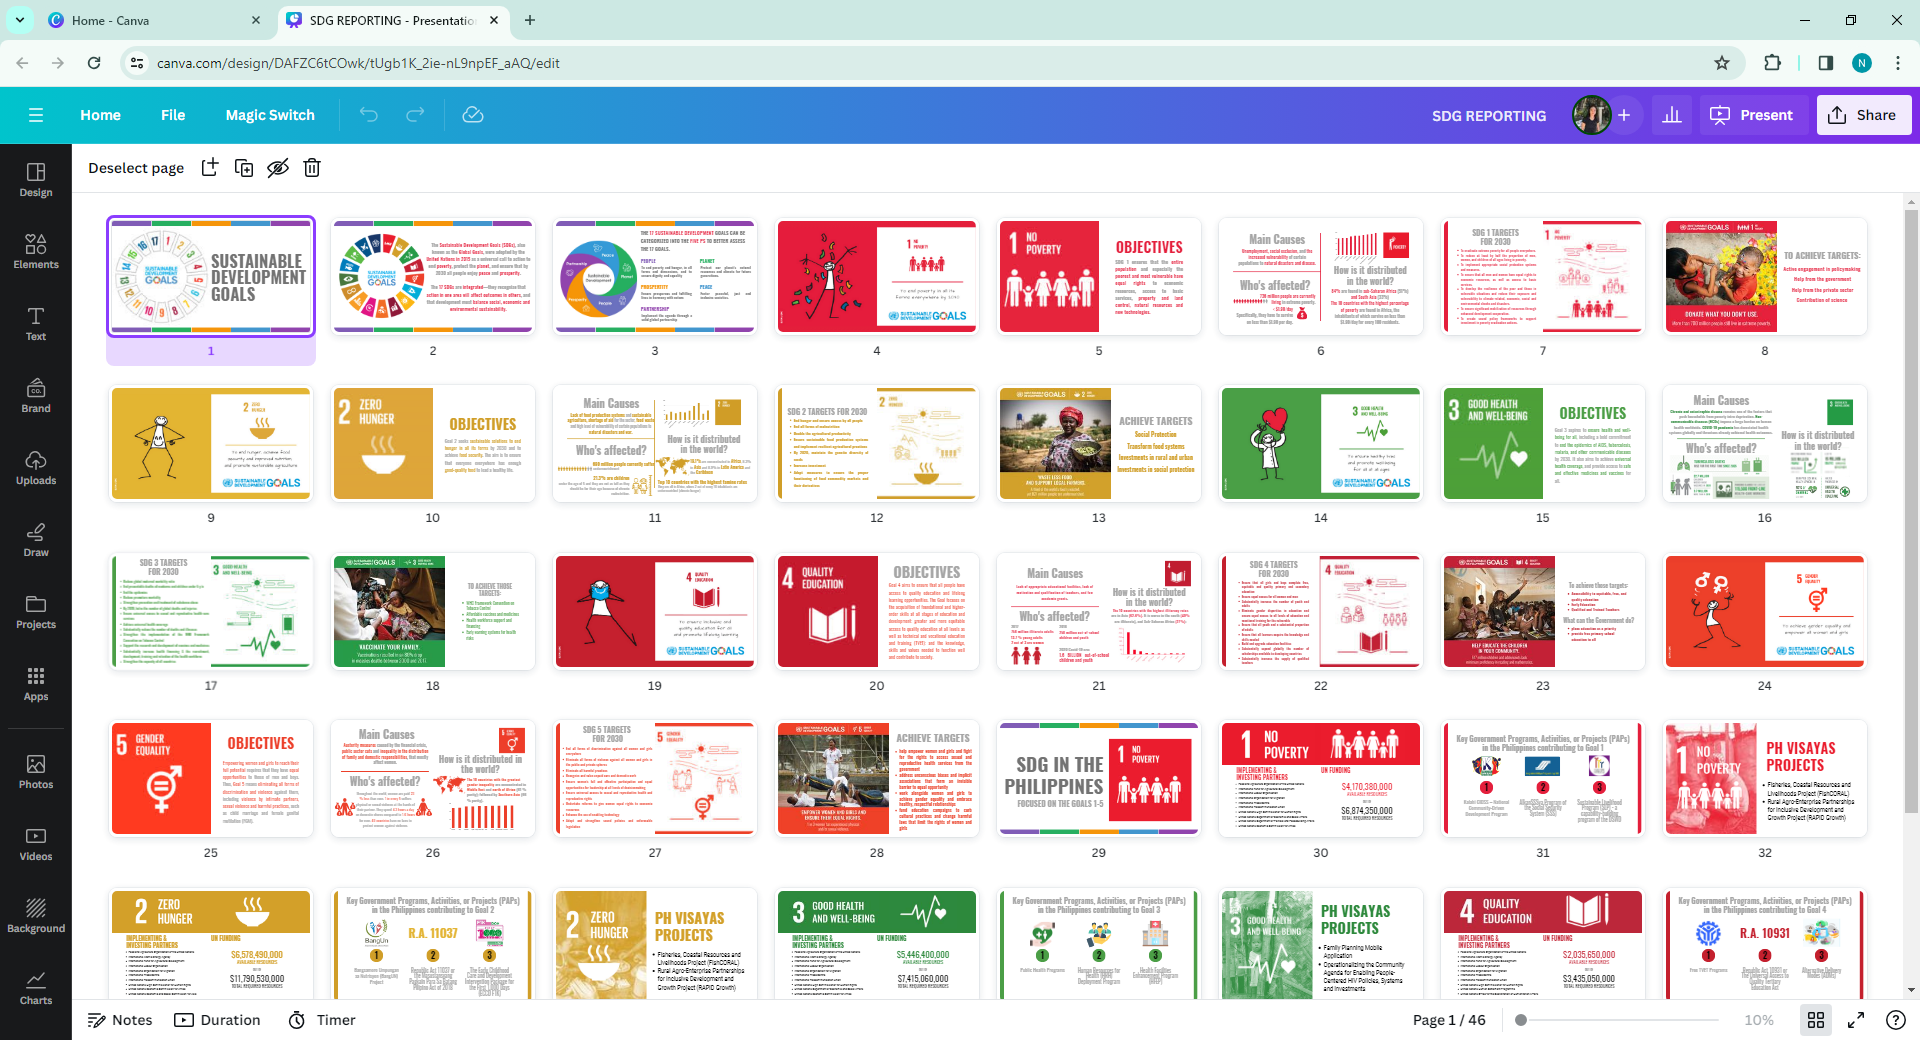Open Magic Switch menu
The height and width of the screenshot is (1040, 1920).
coord(270,115)
